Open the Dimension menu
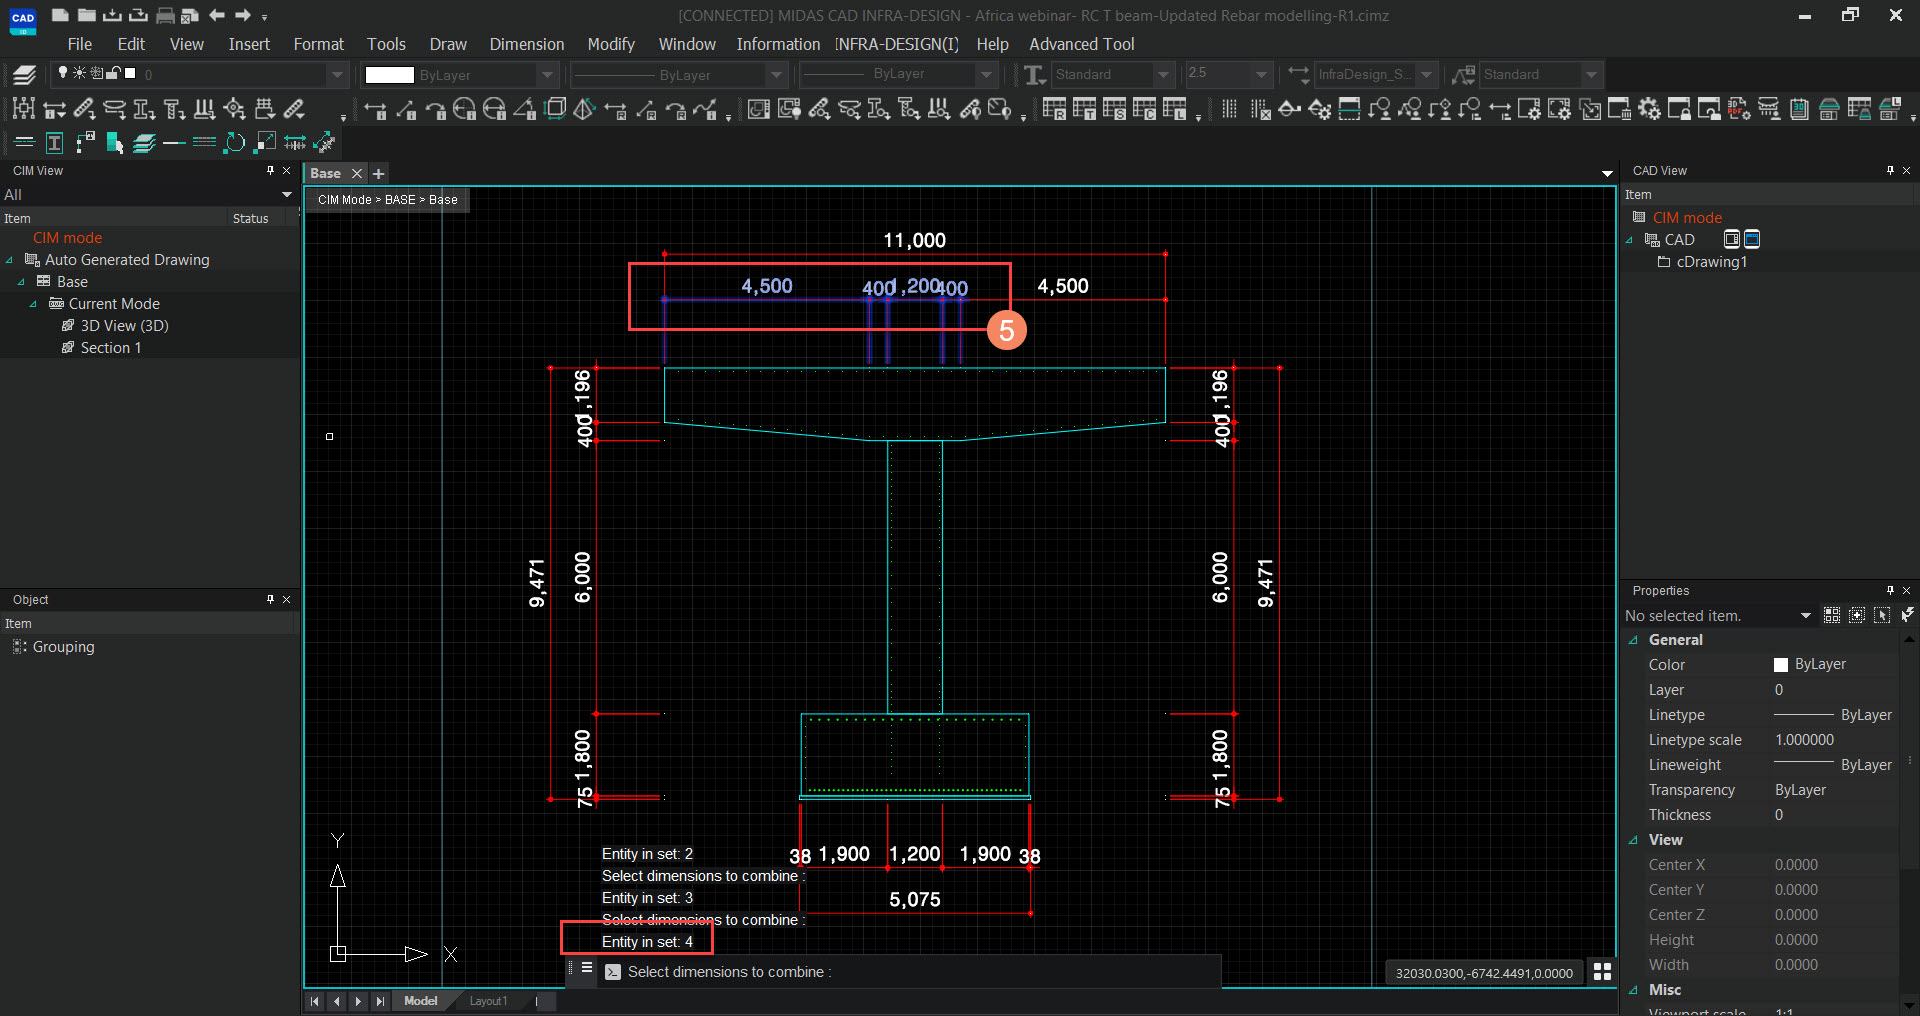This screenshot has width=1920, height=1016. pos(527,44)
